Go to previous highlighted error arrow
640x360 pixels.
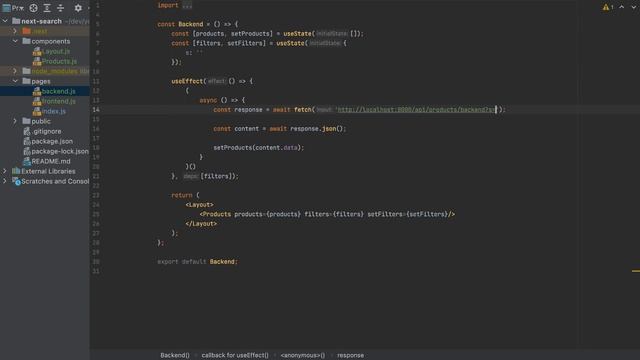point(622,7)
